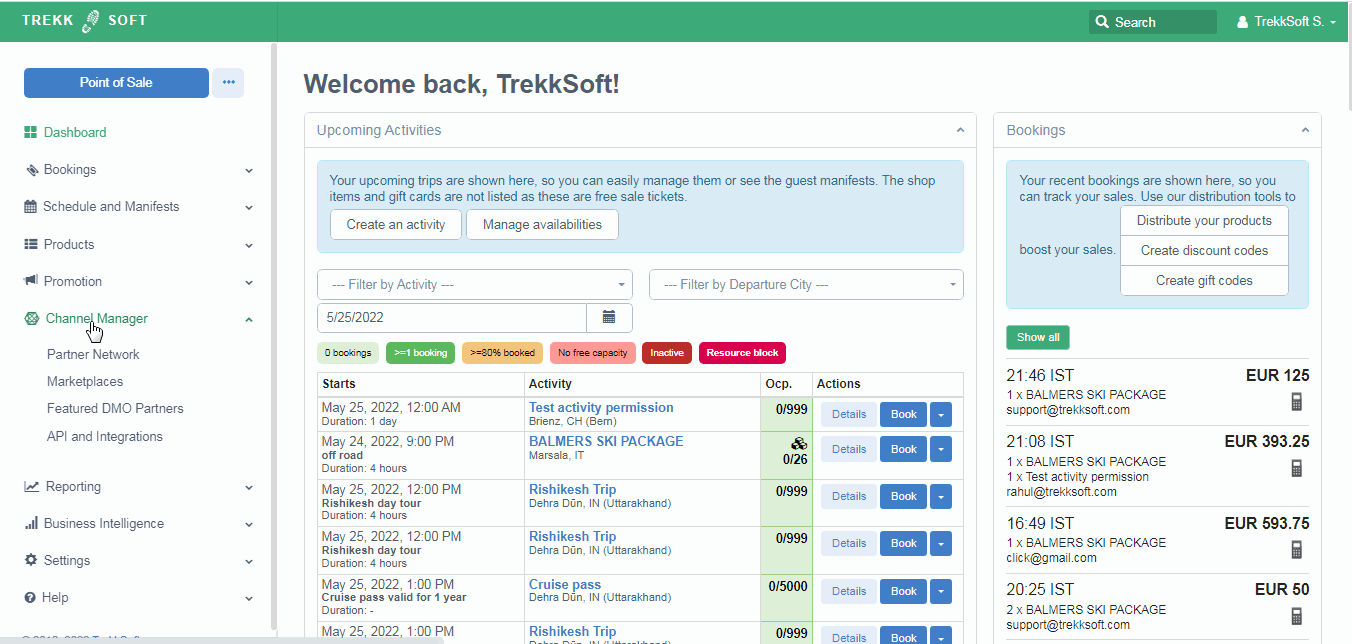
Task: Click the 0 bookings legend swatch
Action: [x=348, y=353]
